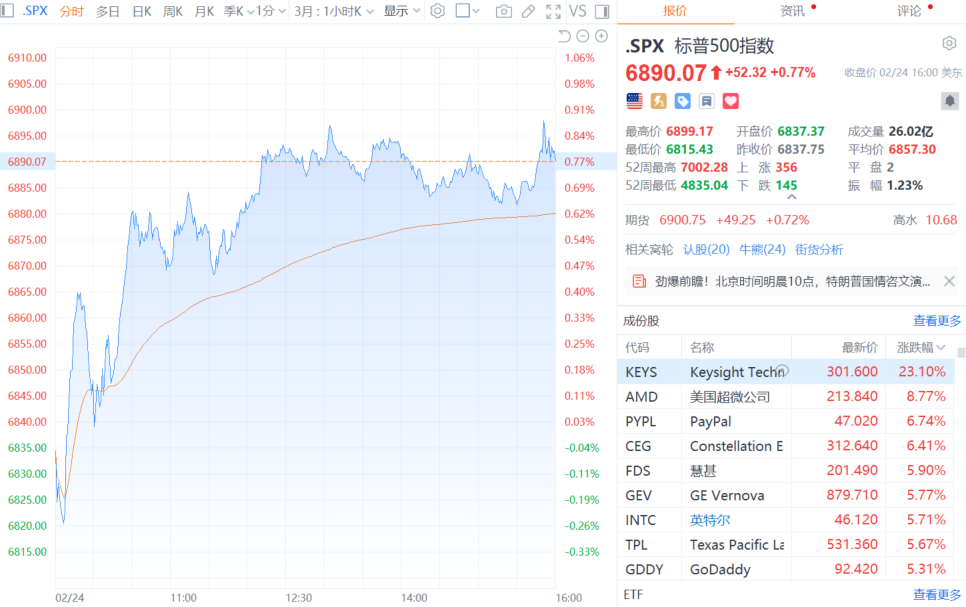Click the VS compare button
The width and height of the screenshot is (966, 607).
pyautogui.click(x=577, y=11)
